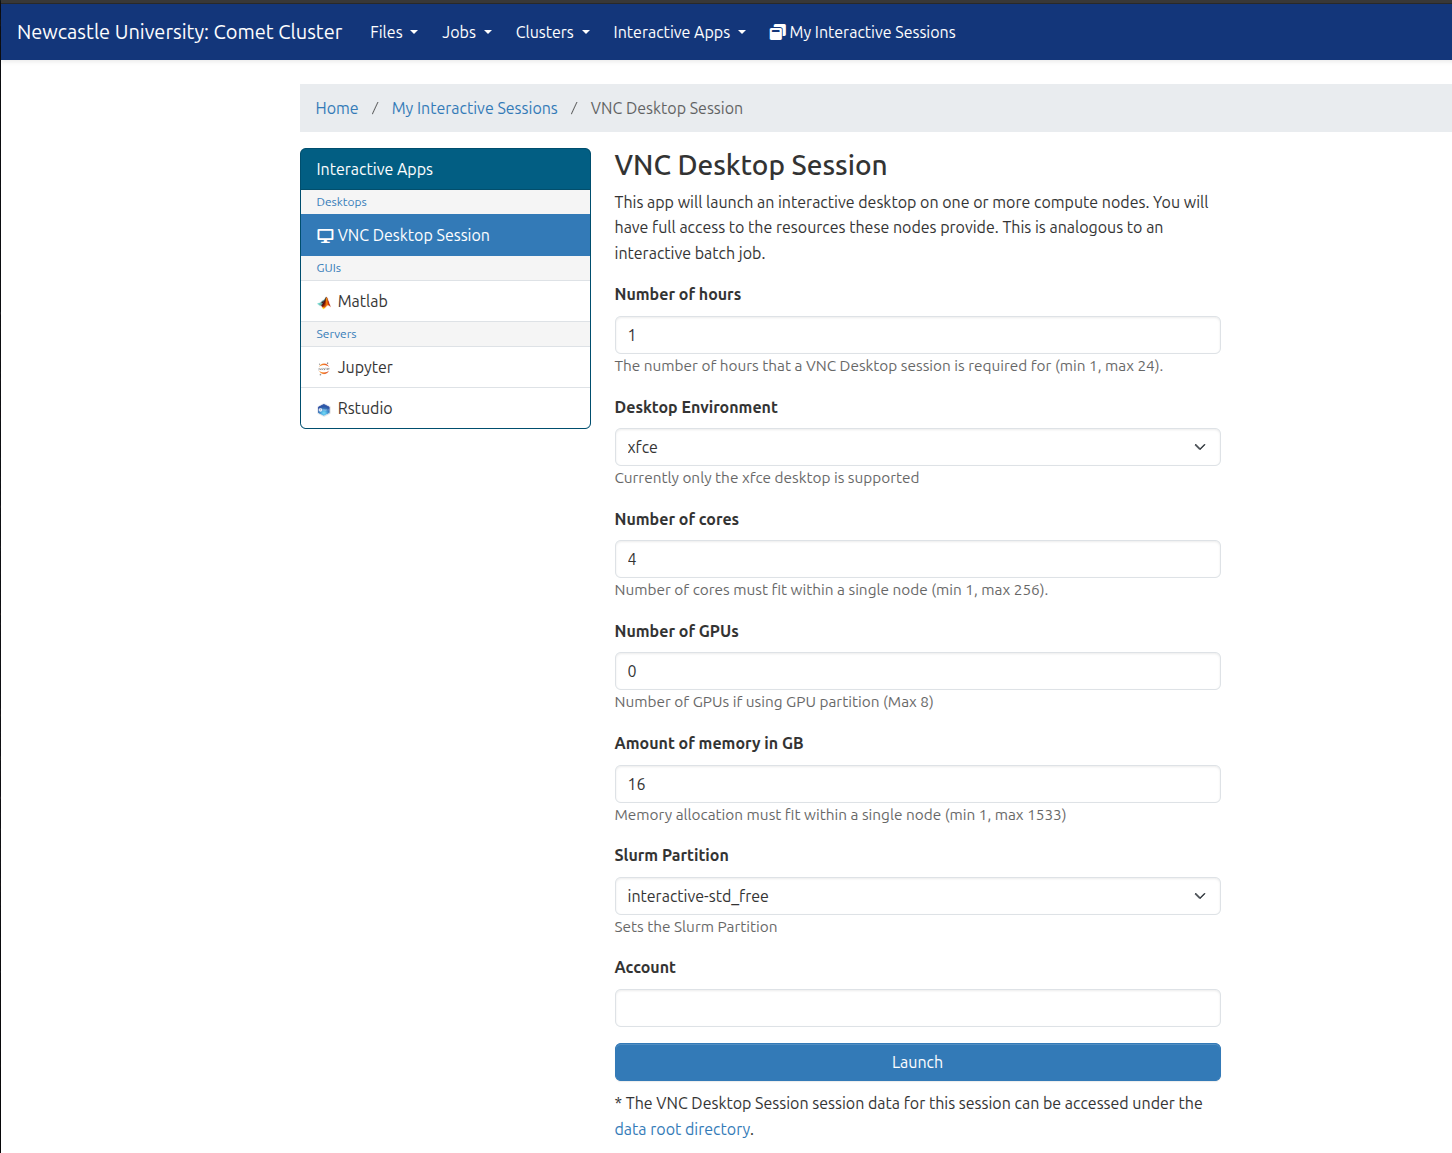The image size is (1452, 1153).
Task: Open the Slurm Partition dropdown
Action: pos(916,896)
